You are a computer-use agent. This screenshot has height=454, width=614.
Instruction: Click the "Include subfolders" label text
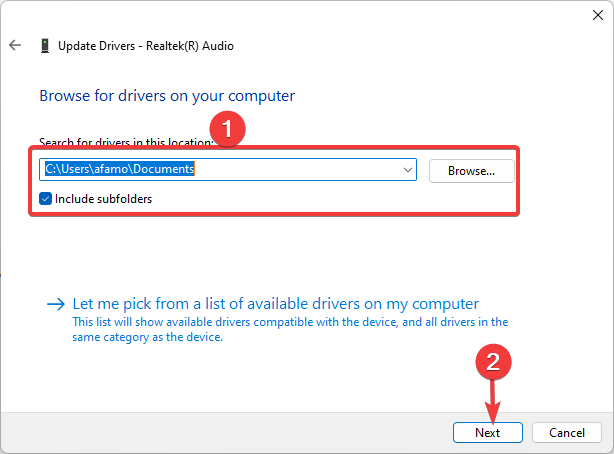coord(104,198)
